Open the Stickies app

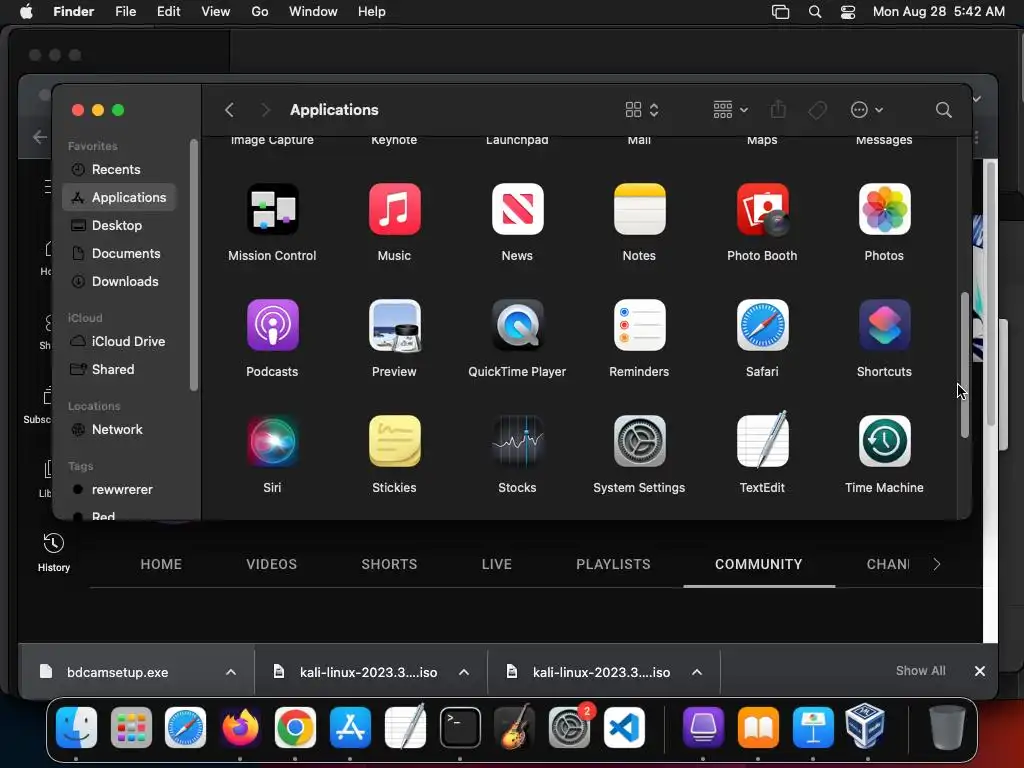[x=394, y=441]
